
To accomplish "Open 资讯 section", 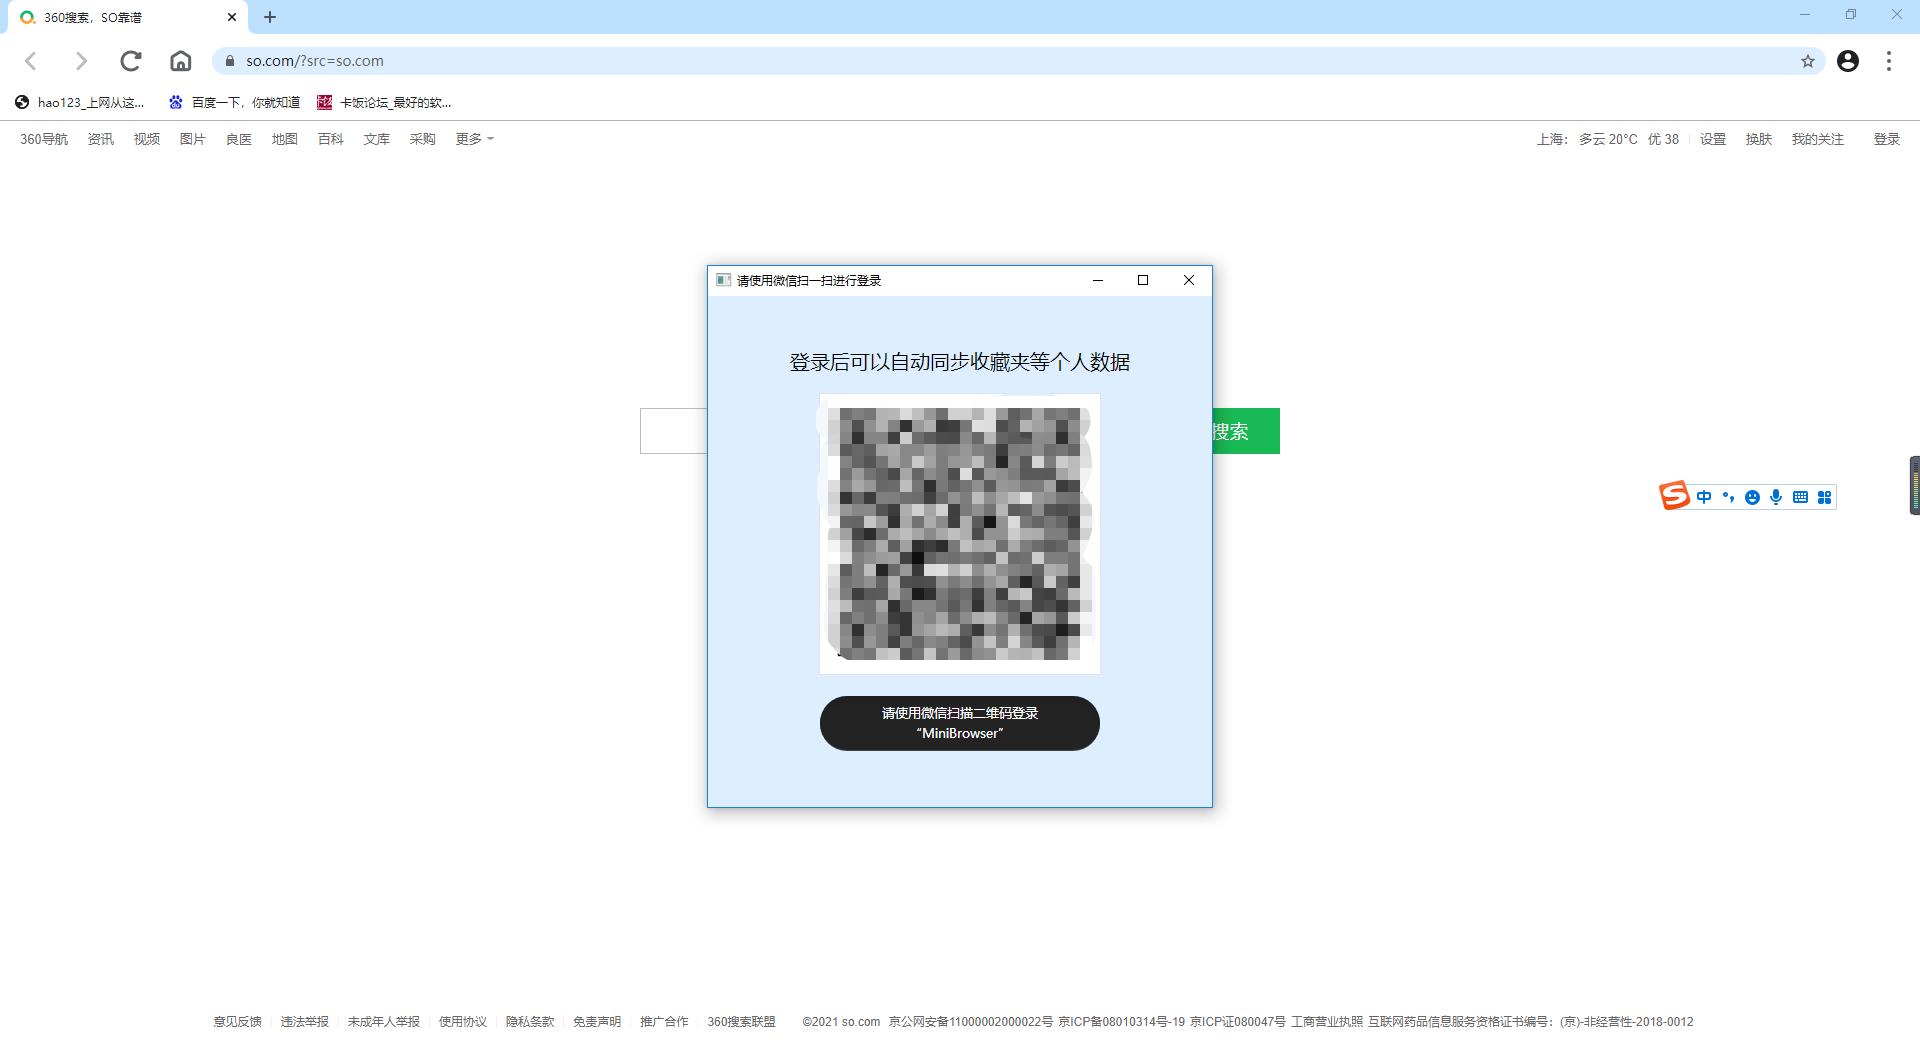I will (x=101, y=139).
